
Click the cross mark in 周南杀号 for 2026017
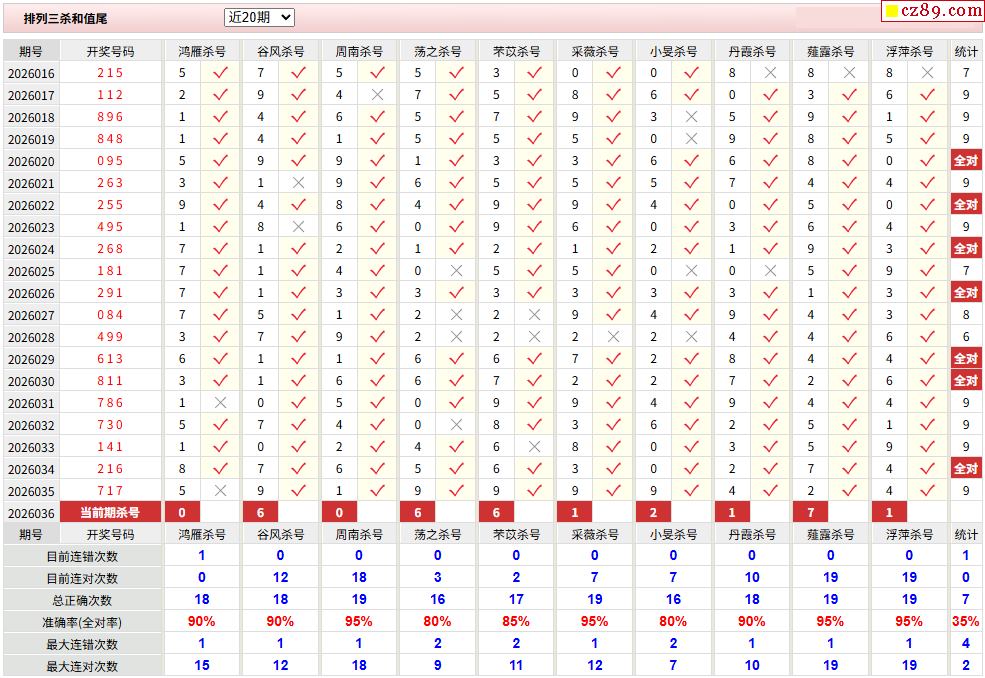pos(377,95)
